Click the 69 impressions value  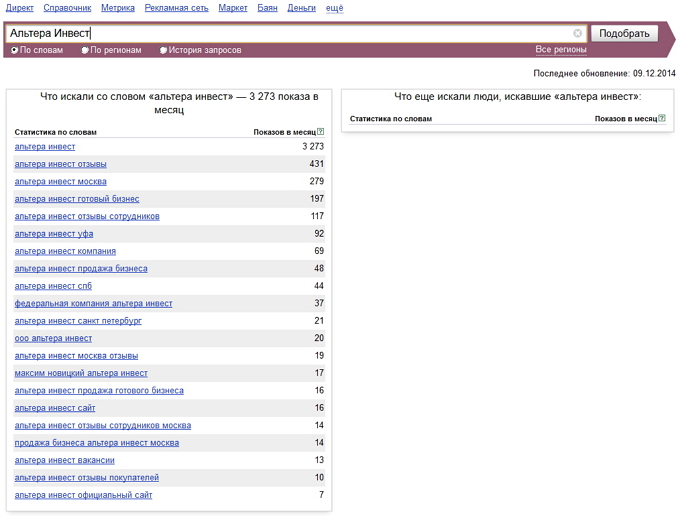point(319,251)
